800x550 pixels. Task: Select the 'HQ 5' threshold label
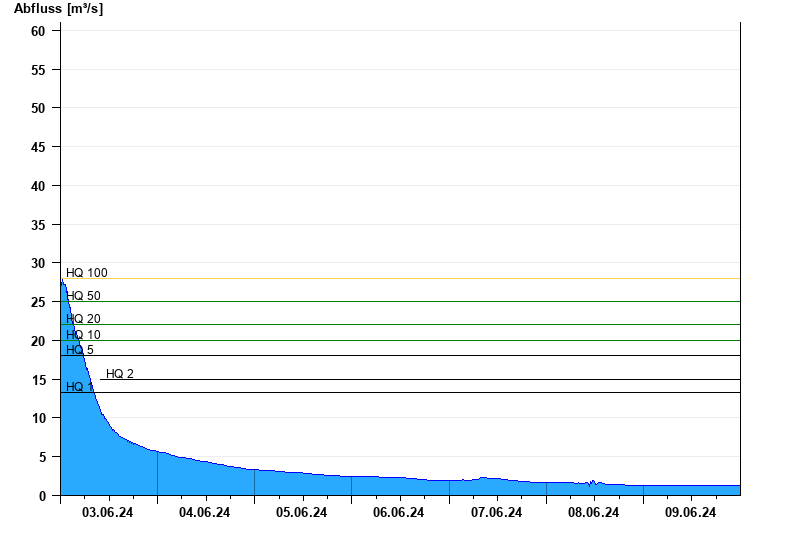click(80, 349)
